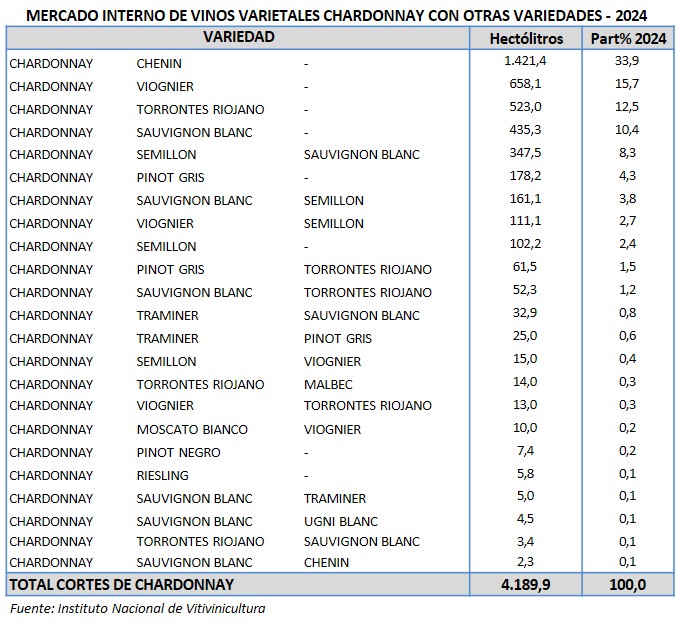
Task: Click the MALBEC variety cell
Action: tap(327, 384)
